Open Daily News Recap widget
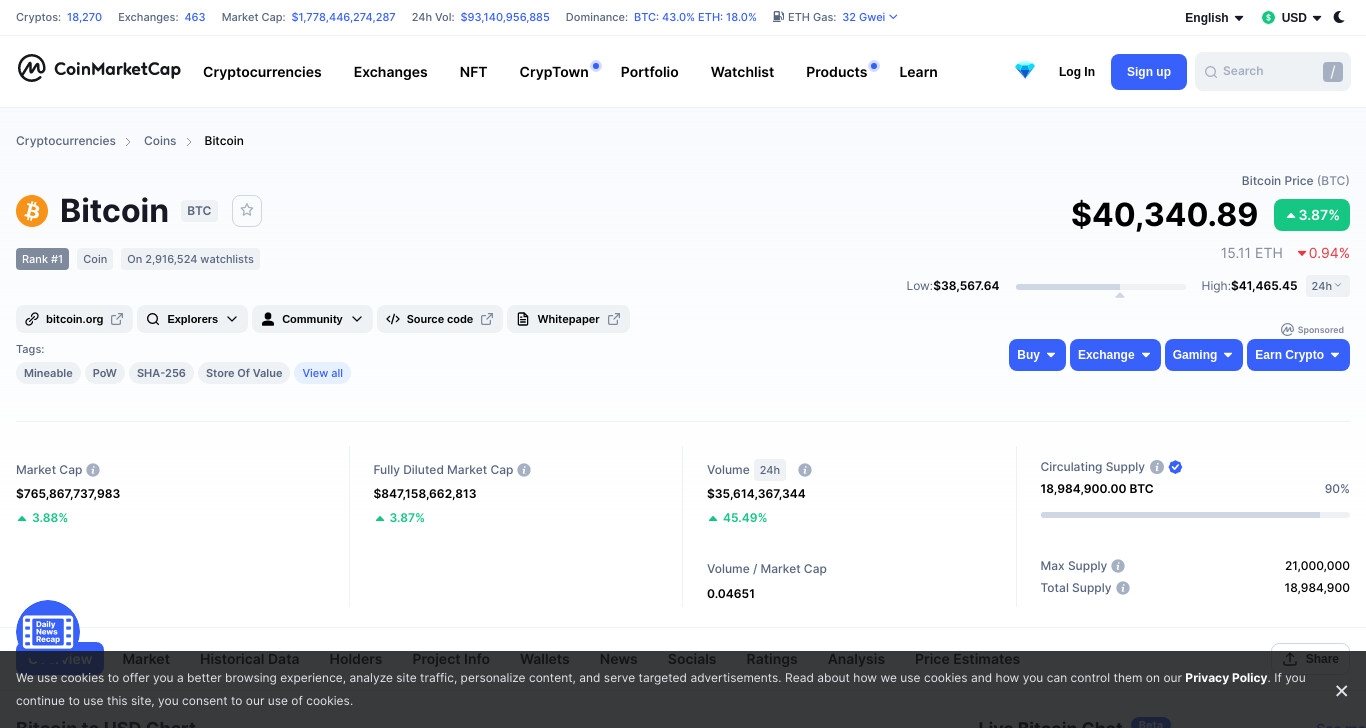 (x=48, y=631)
